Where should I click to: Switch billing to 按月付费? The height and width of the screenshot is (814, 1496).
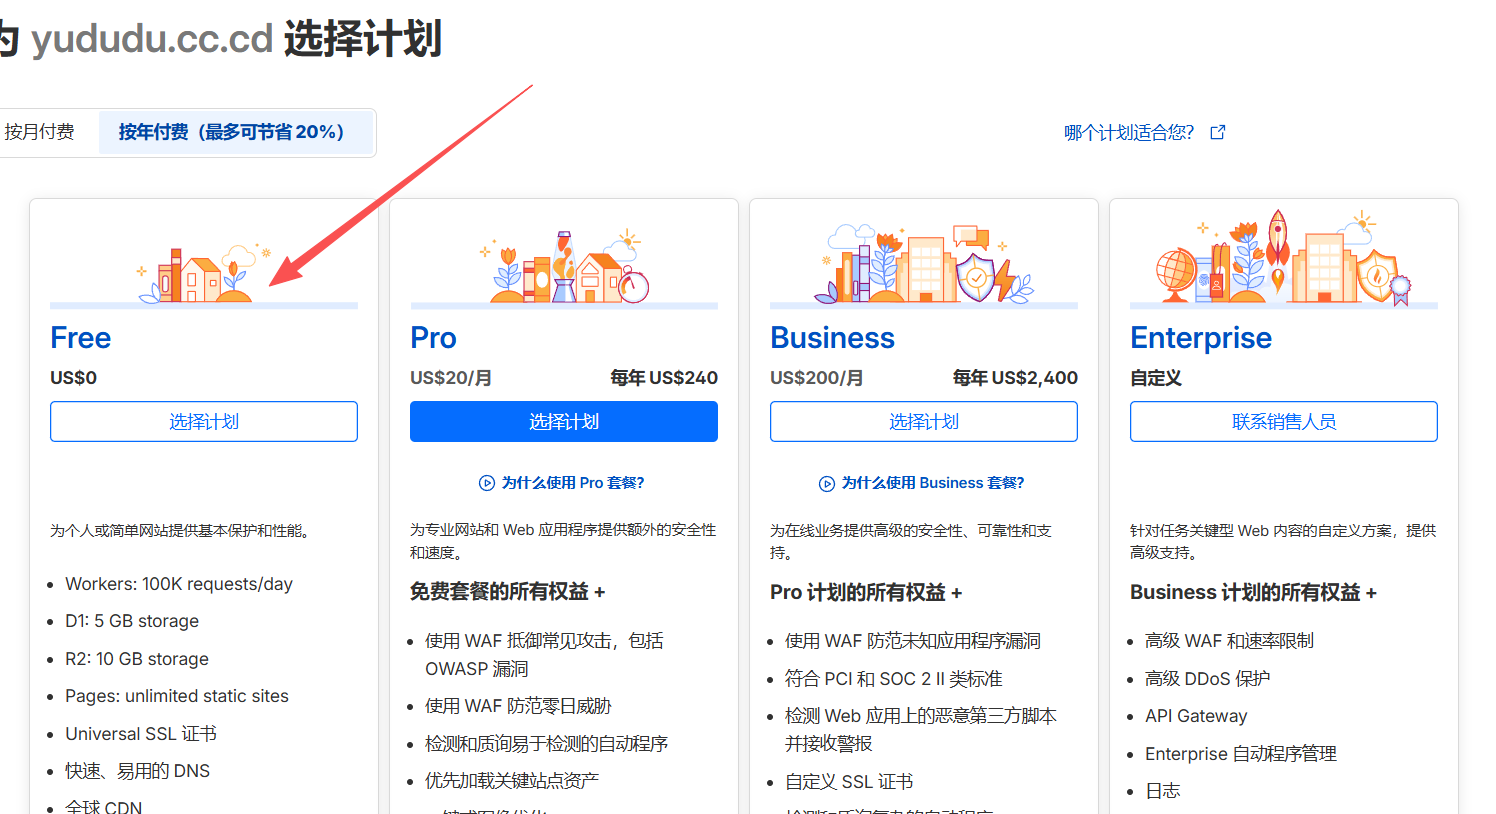click(x=40, y=132)
